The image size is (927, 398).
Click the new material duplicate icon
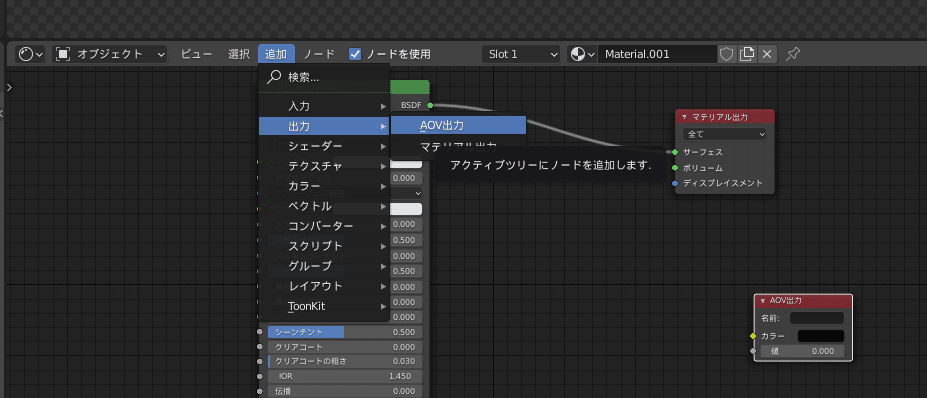(x=747, y=54)
